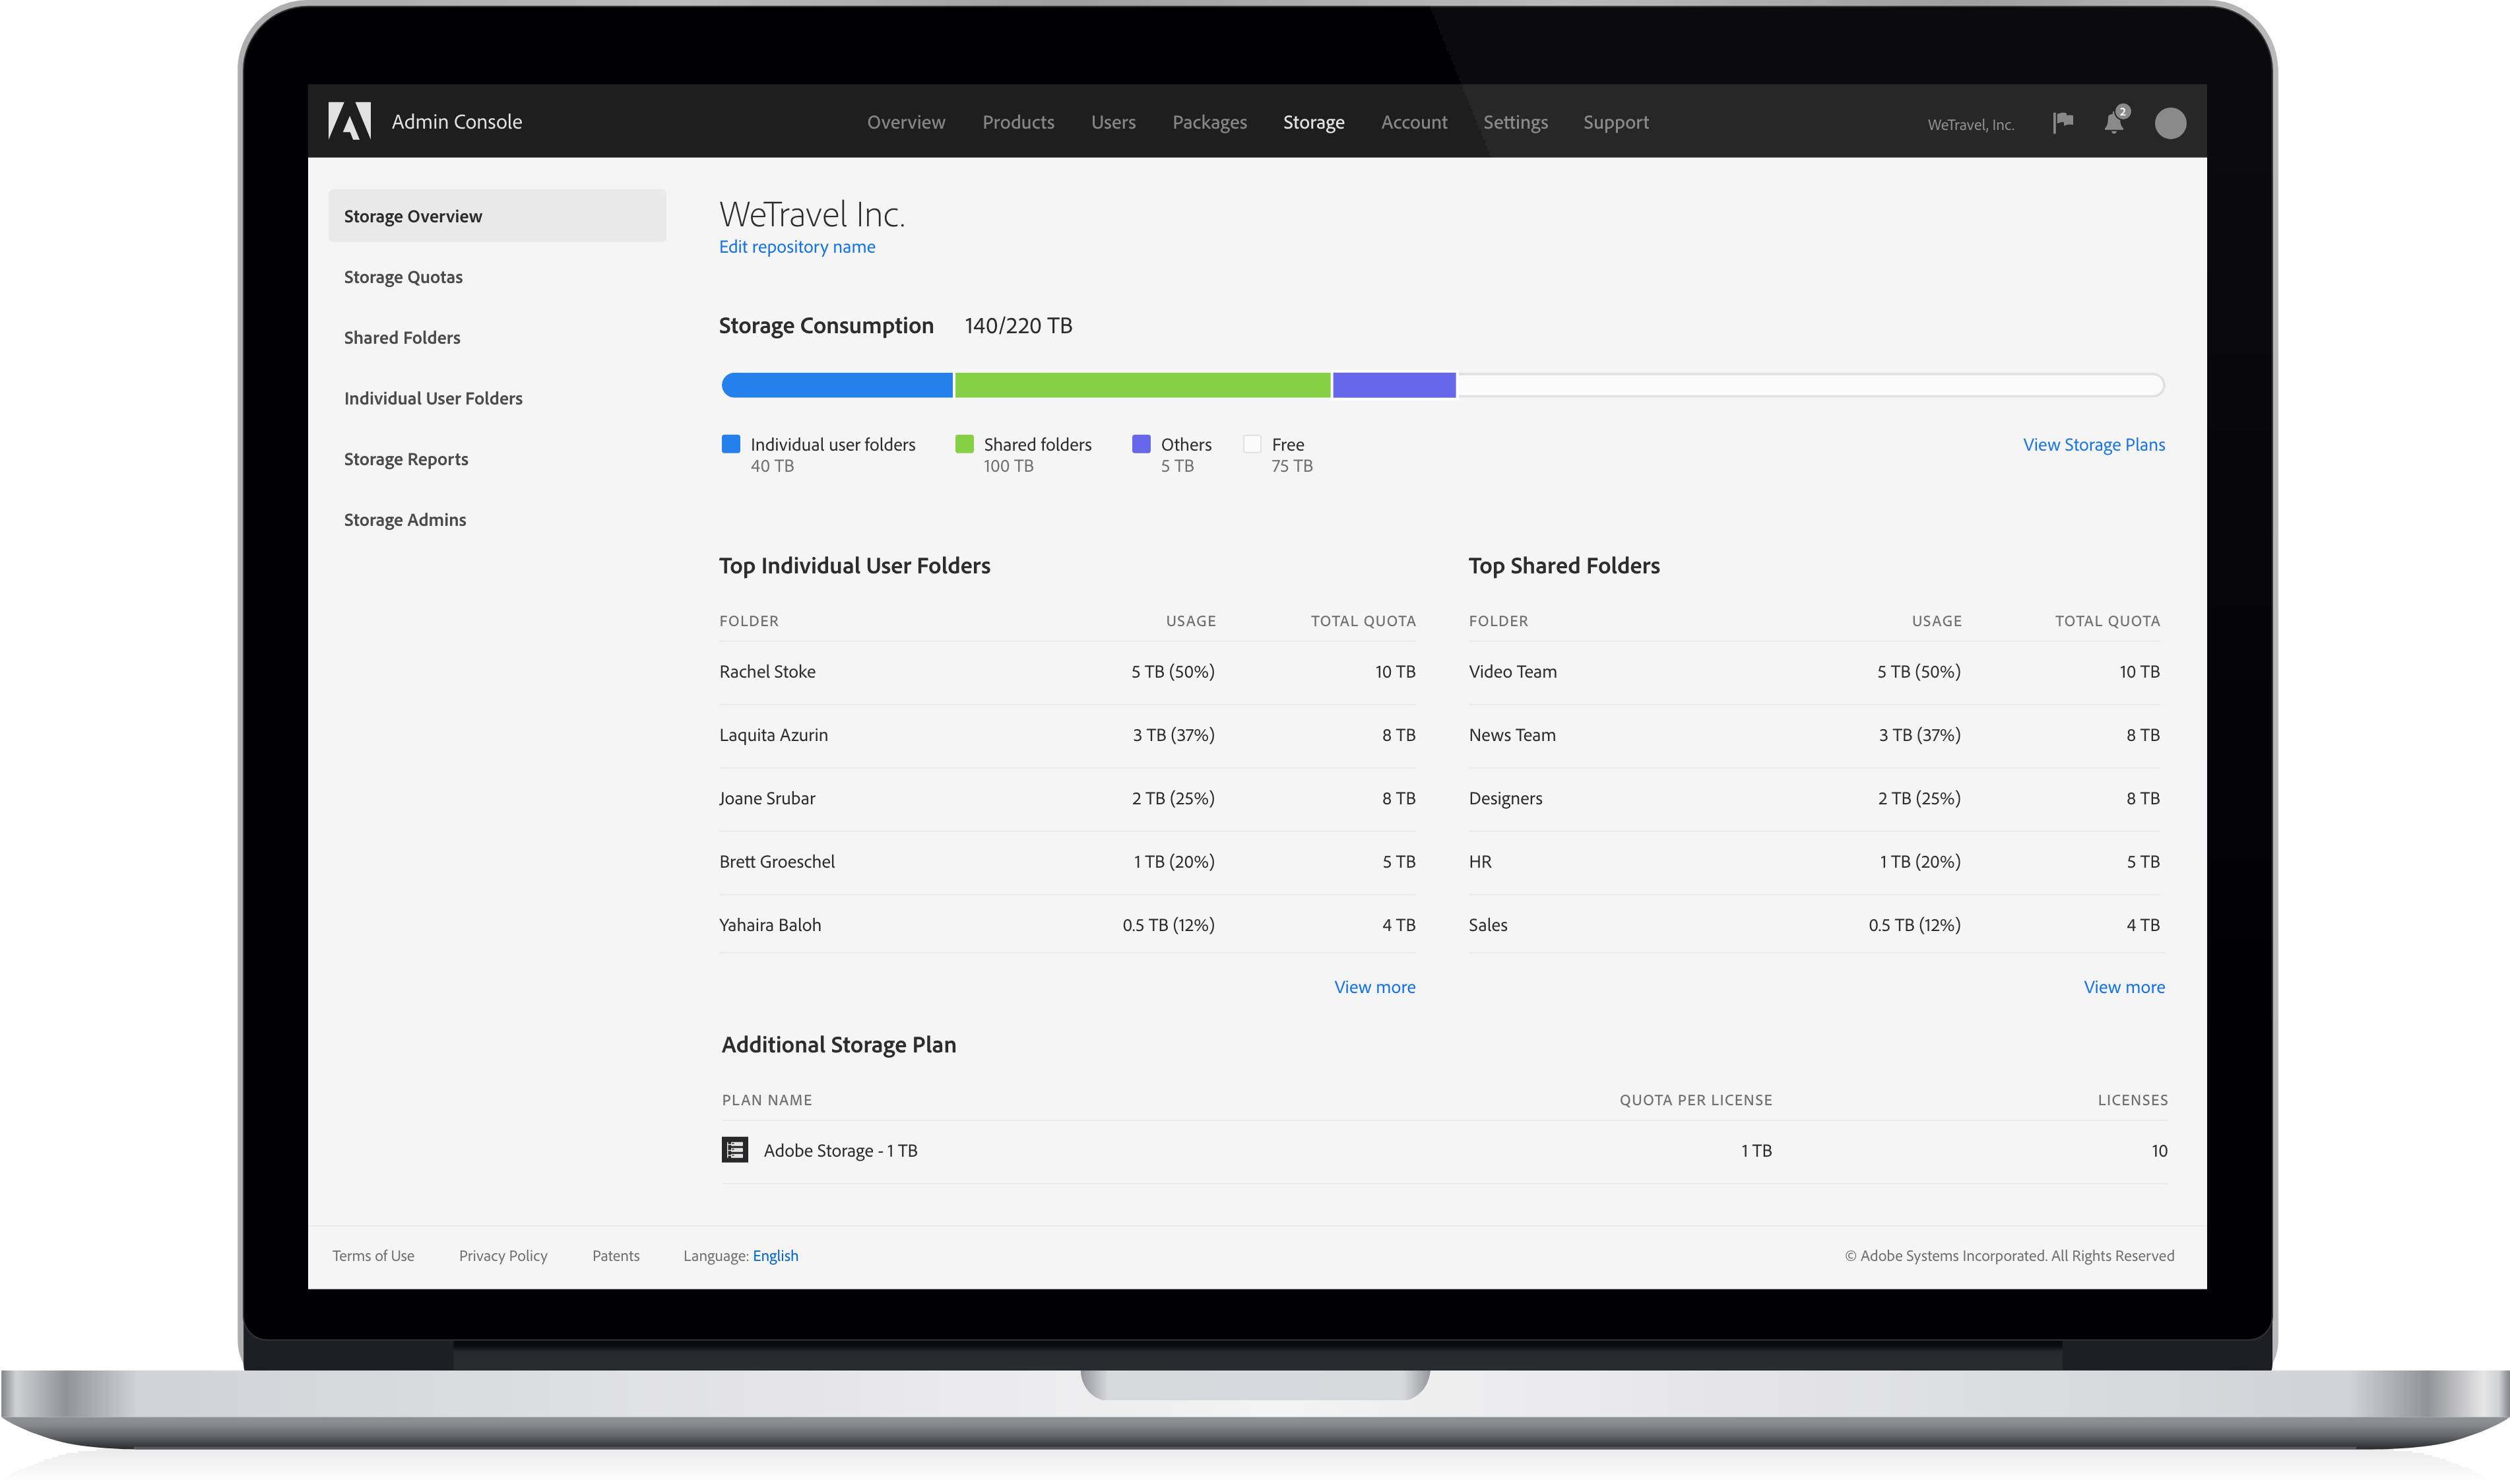This screenshot has width=2510, height=1484.
Task: Click the purple segment of storage bar
Action: click(x=1394, y=385)
